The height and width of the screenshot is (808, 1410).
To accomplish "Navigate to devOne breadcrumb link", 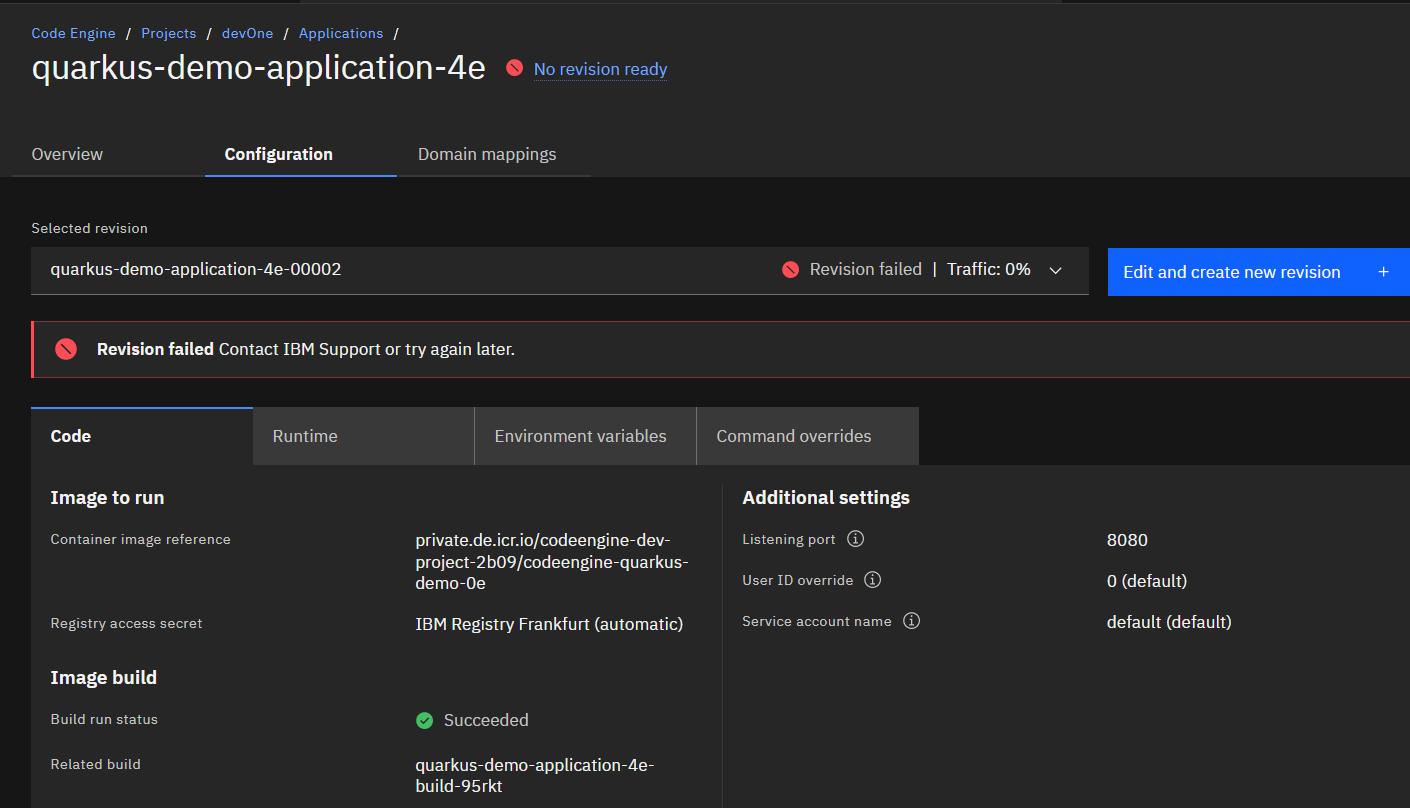I will click(x=247, y=33).
